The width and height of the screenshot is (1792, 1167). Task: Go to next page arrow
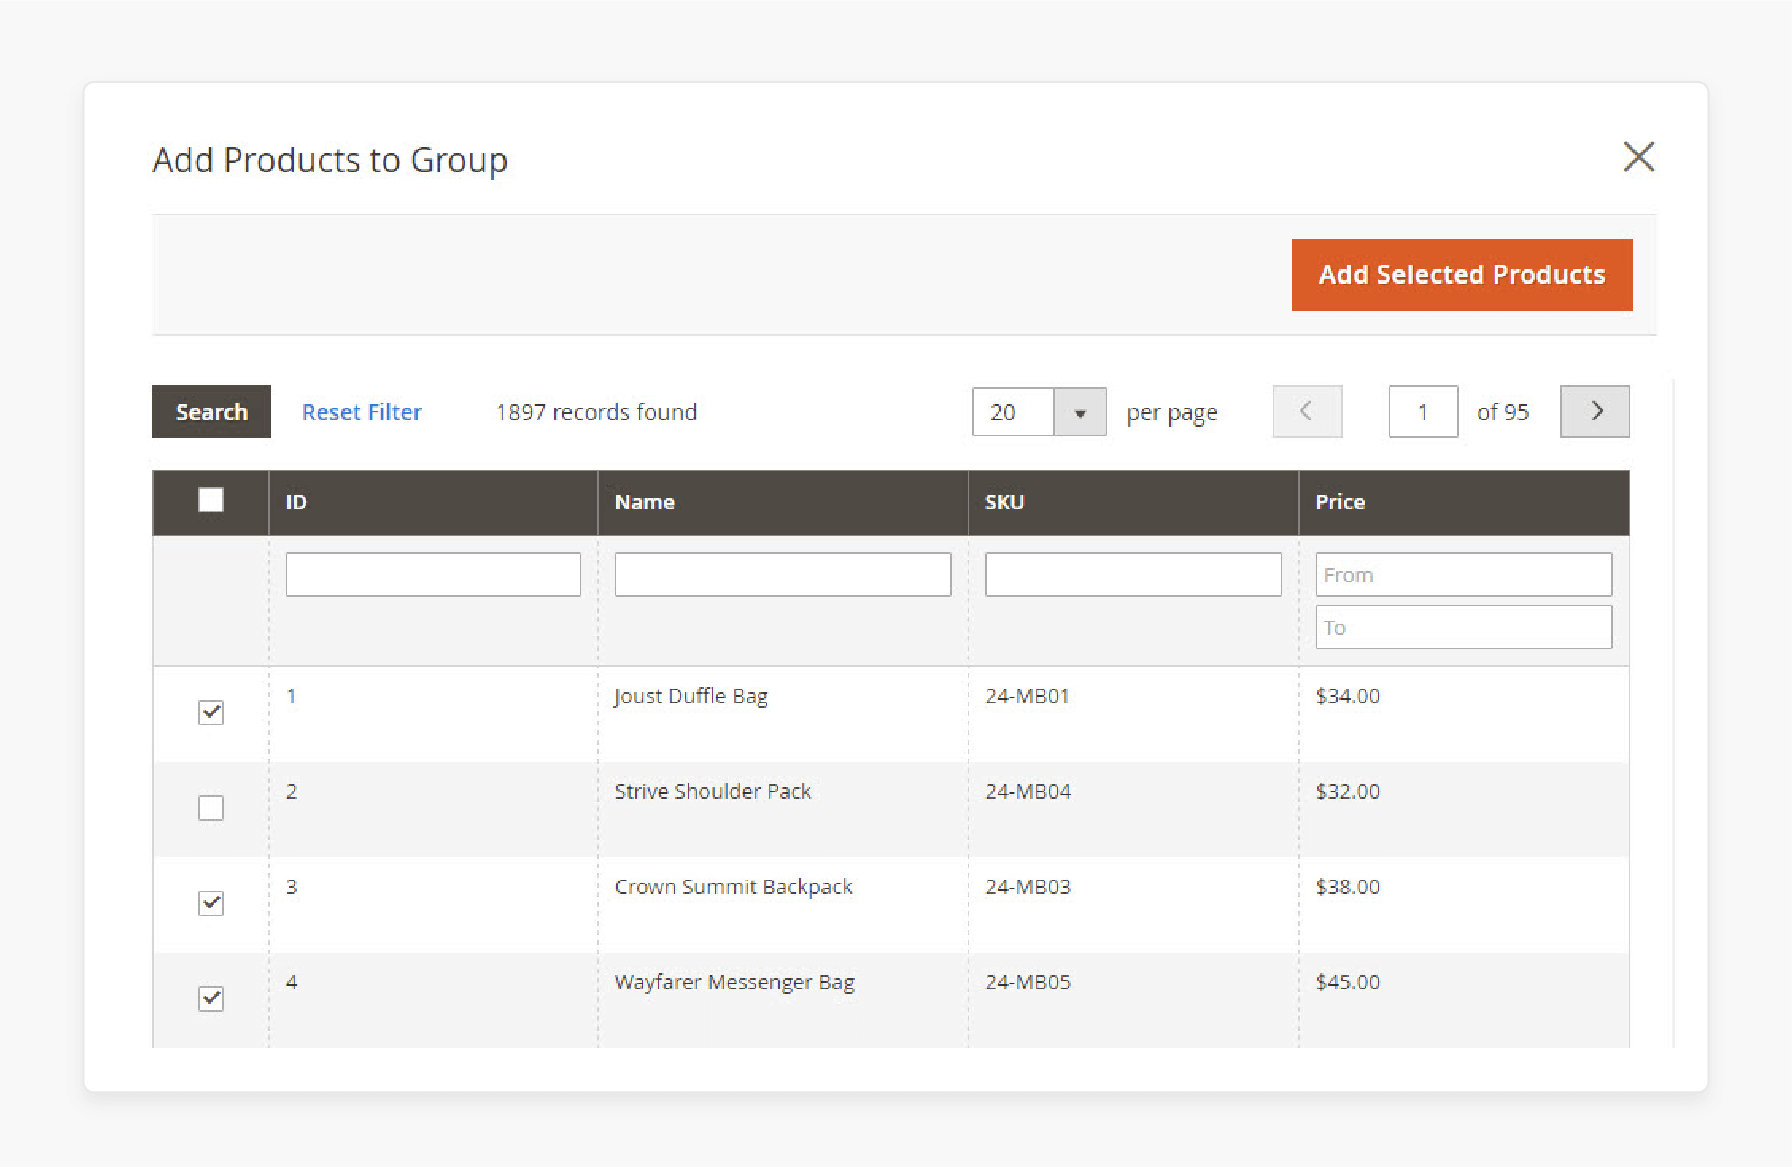tap(1595, 411)
